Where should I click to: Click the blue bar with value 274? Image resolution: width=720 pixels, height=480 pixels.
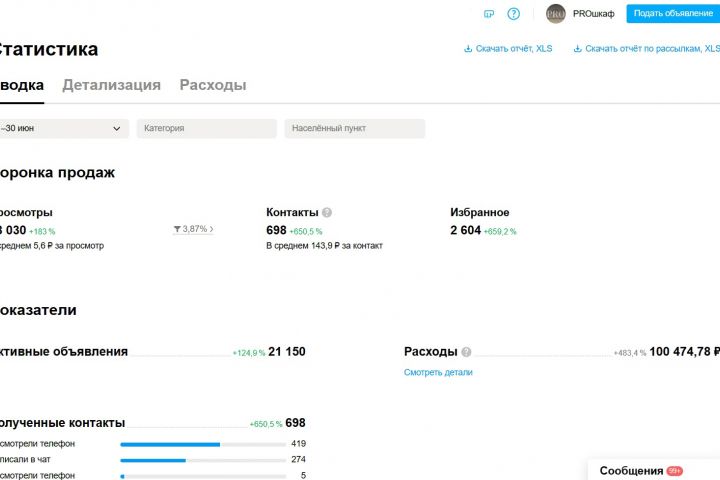tap(153, 460)
